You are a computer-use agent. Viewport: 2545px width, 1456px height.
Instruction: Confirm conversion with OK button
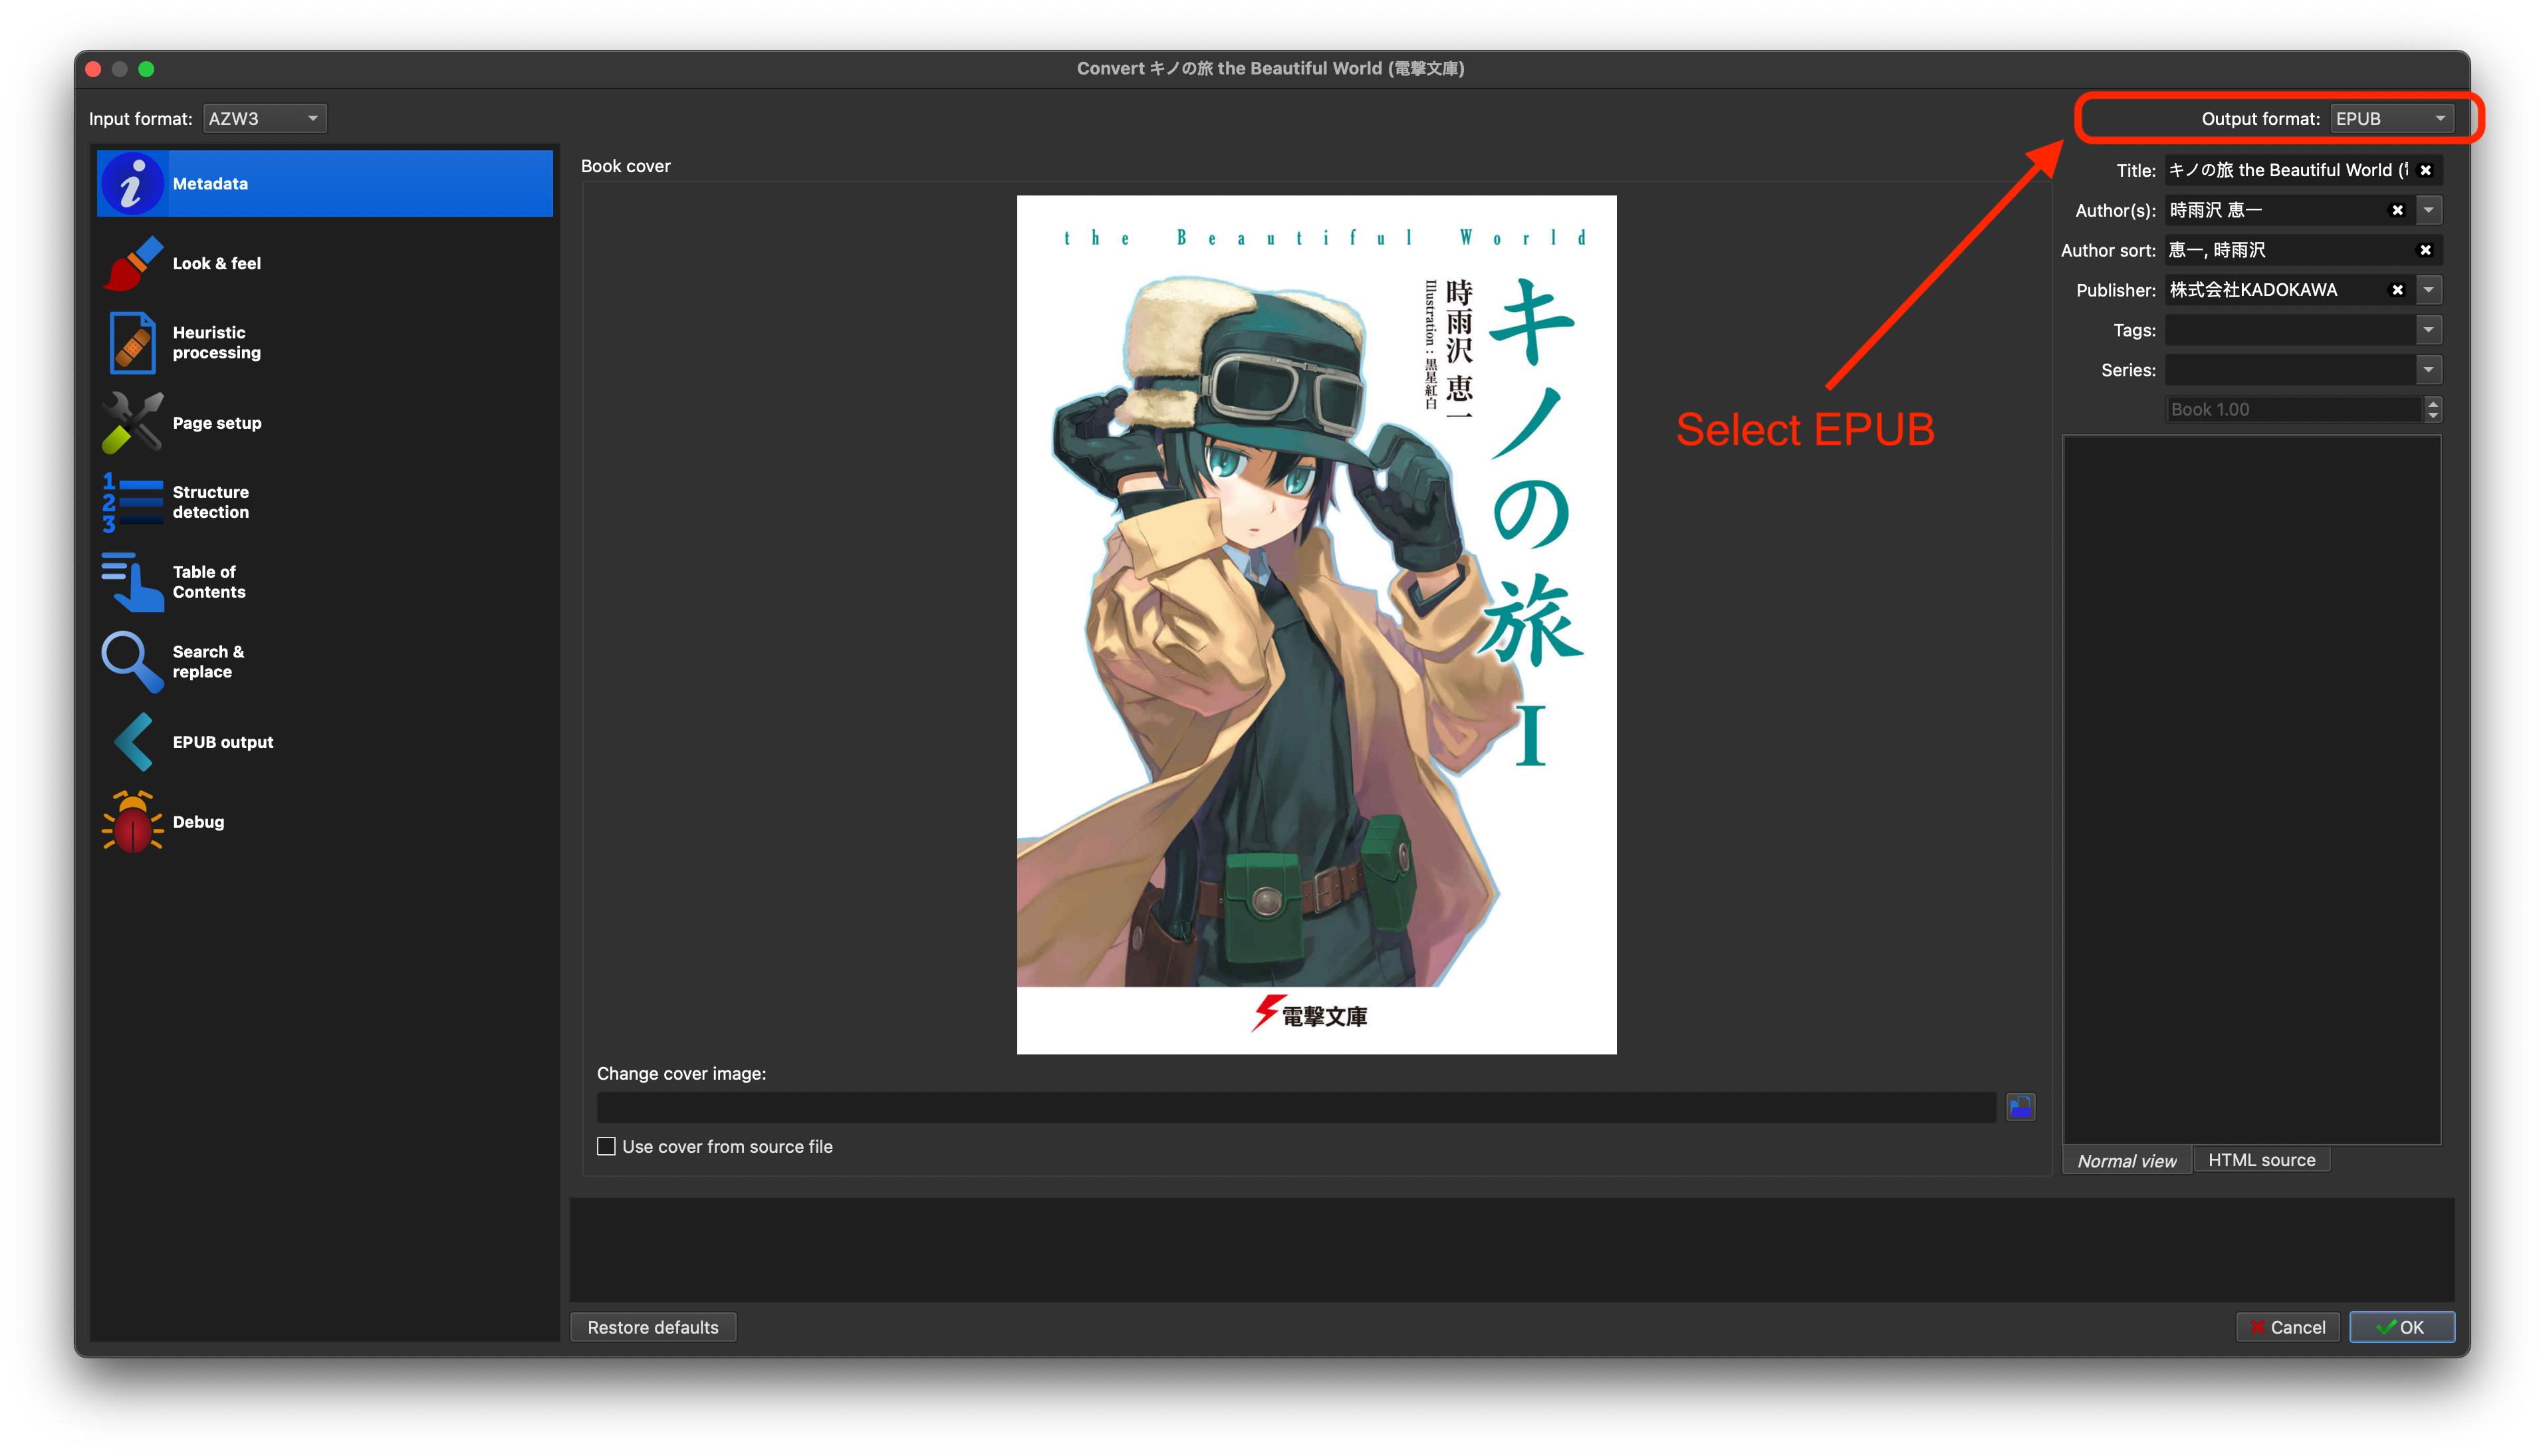[2402, 1327]
